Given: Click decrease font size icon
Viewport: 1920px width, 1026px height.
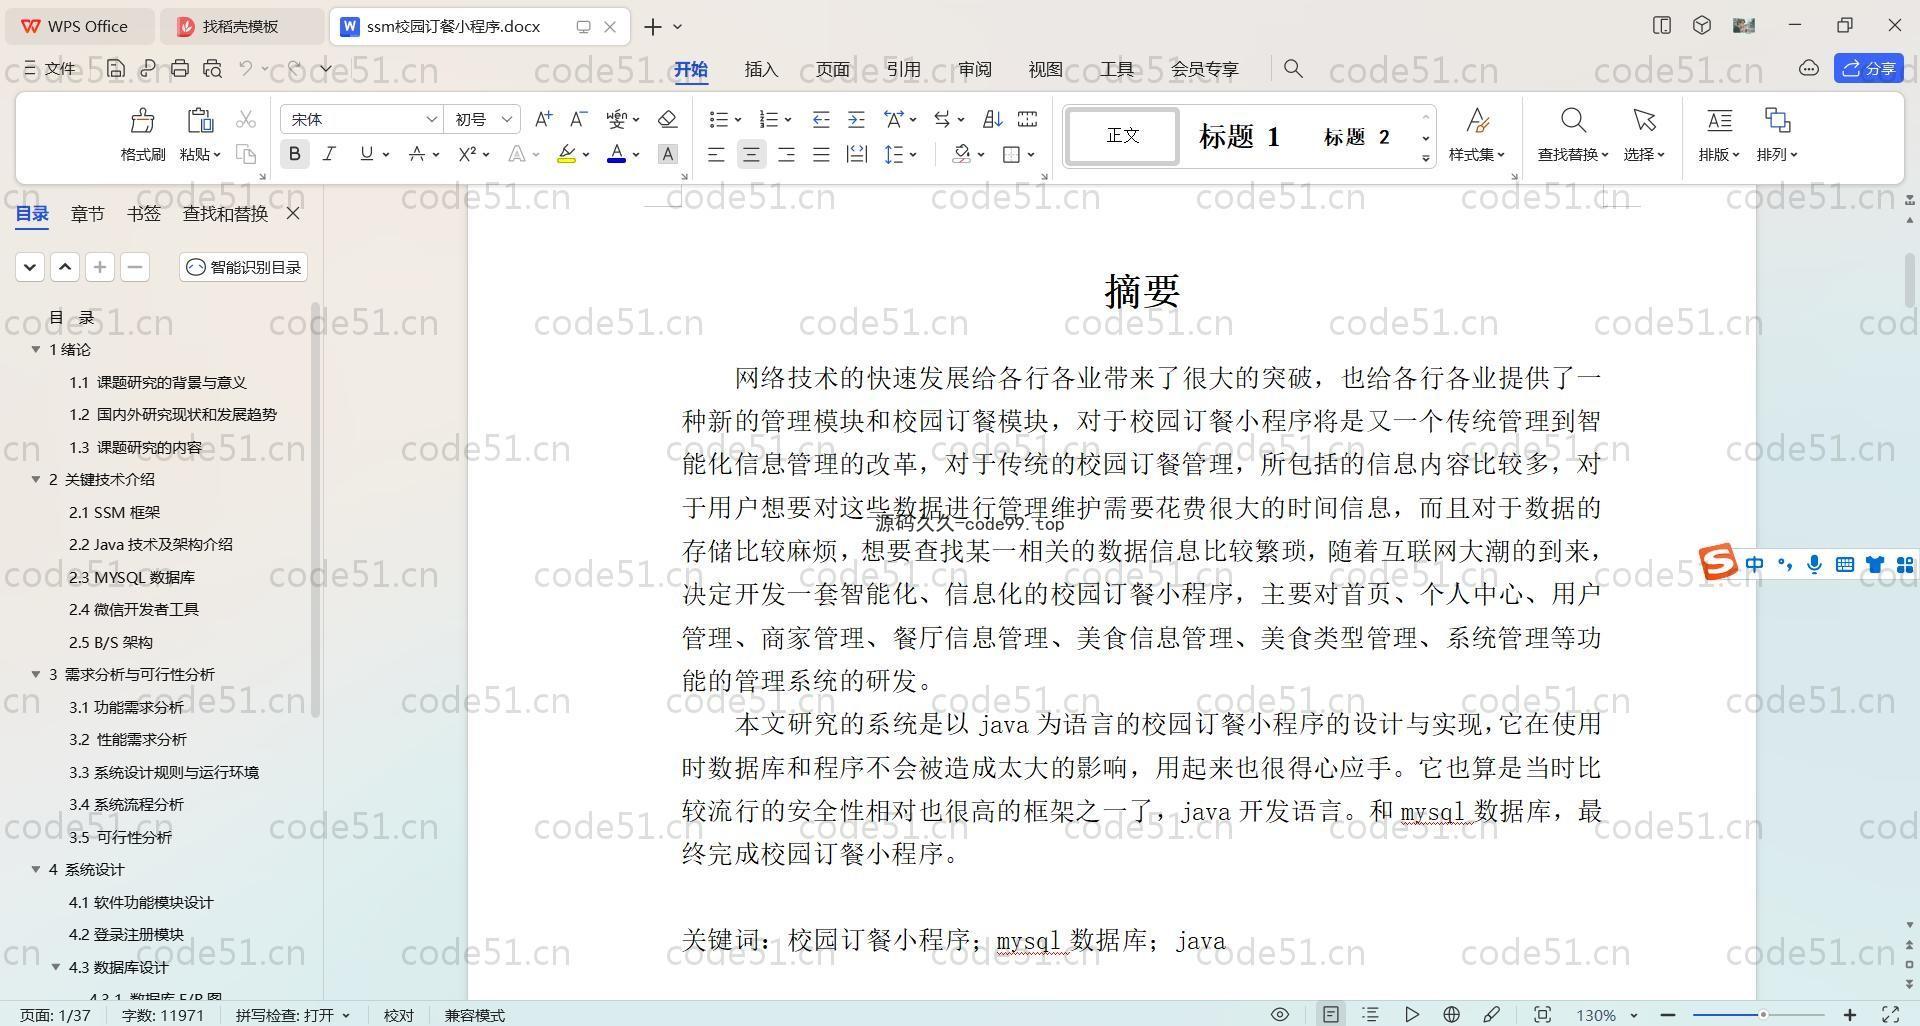Looking at the screenshot, I should (x=578, y=119).
